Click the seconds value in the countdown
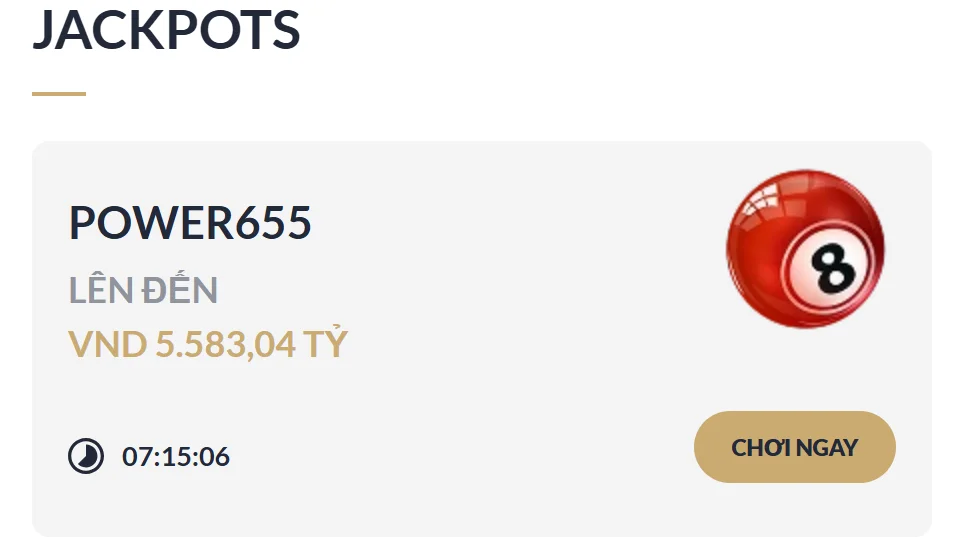This screenshot has width=962, height=537. tap(215, 457)
